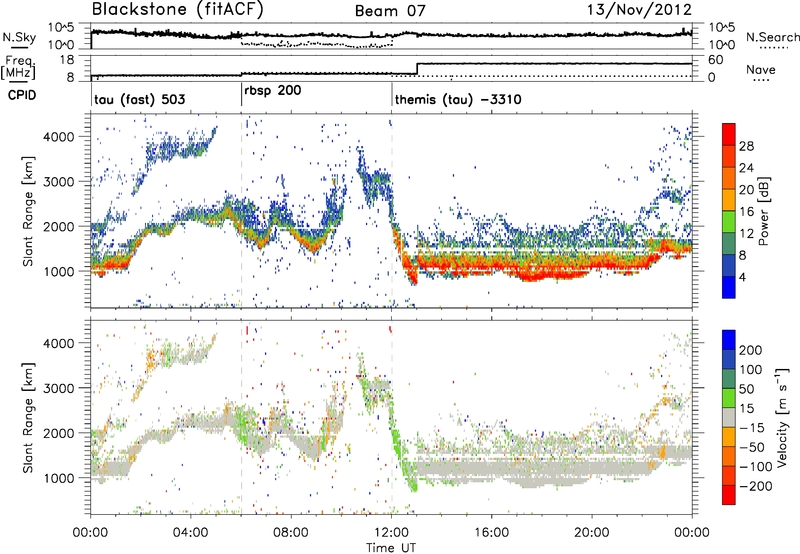This screenshot has height=554, width=800.
Task: Click the velocity panel Slant Range axis label
Action: point(28,418)
